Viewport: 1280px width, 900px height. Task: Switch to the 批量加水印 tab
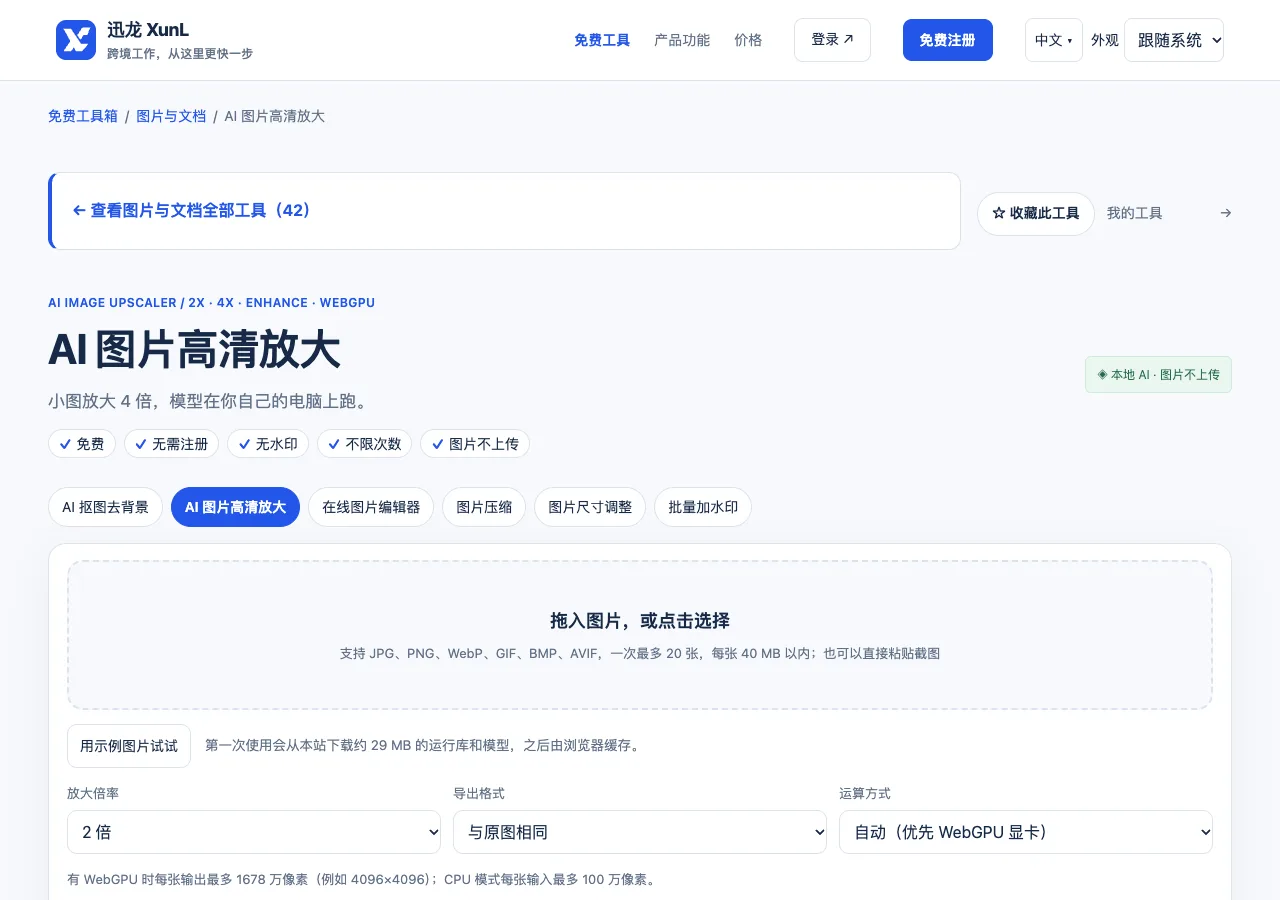click(x=703, y=507)
